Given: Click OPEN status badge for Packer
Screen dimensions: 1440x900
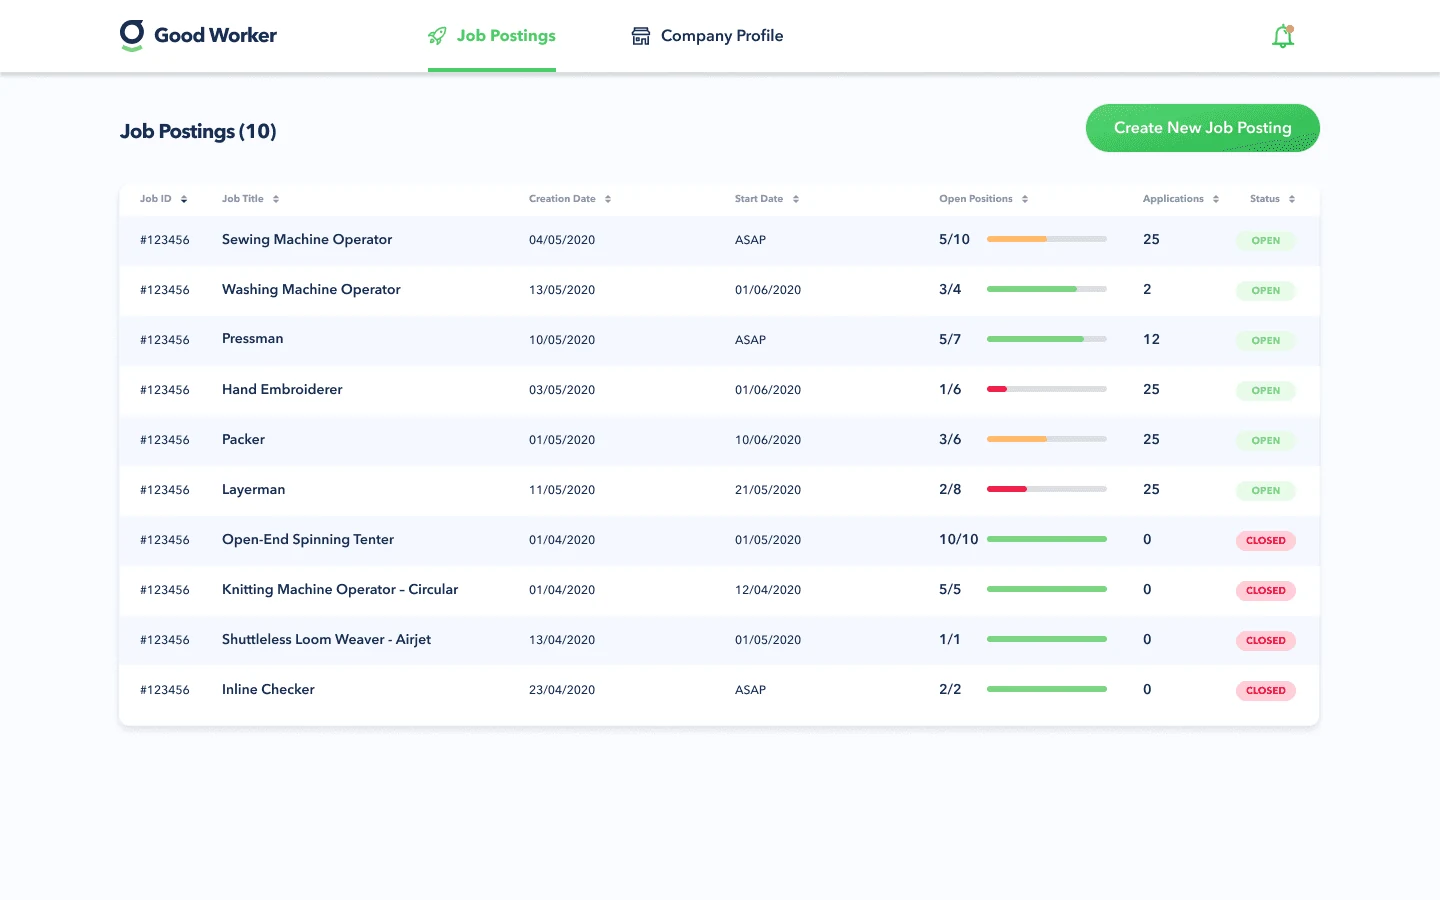Looking at the screenshot, I should click(1266, 440).
